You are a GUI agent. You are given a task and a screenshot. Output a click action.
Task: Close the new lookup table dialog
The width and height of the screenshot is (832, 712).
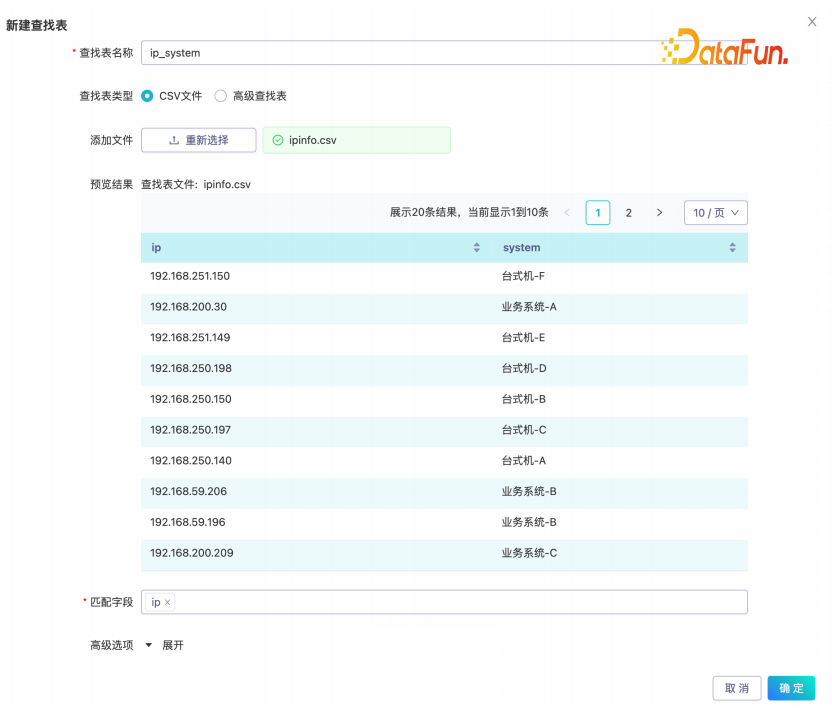click(811, 21)
